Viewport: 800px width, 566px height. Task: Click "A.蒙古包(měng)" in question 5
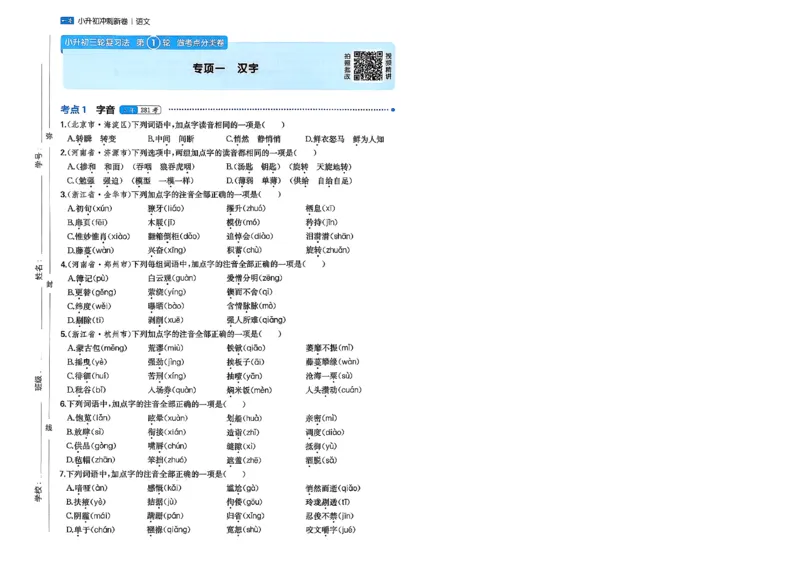point(97,348)
